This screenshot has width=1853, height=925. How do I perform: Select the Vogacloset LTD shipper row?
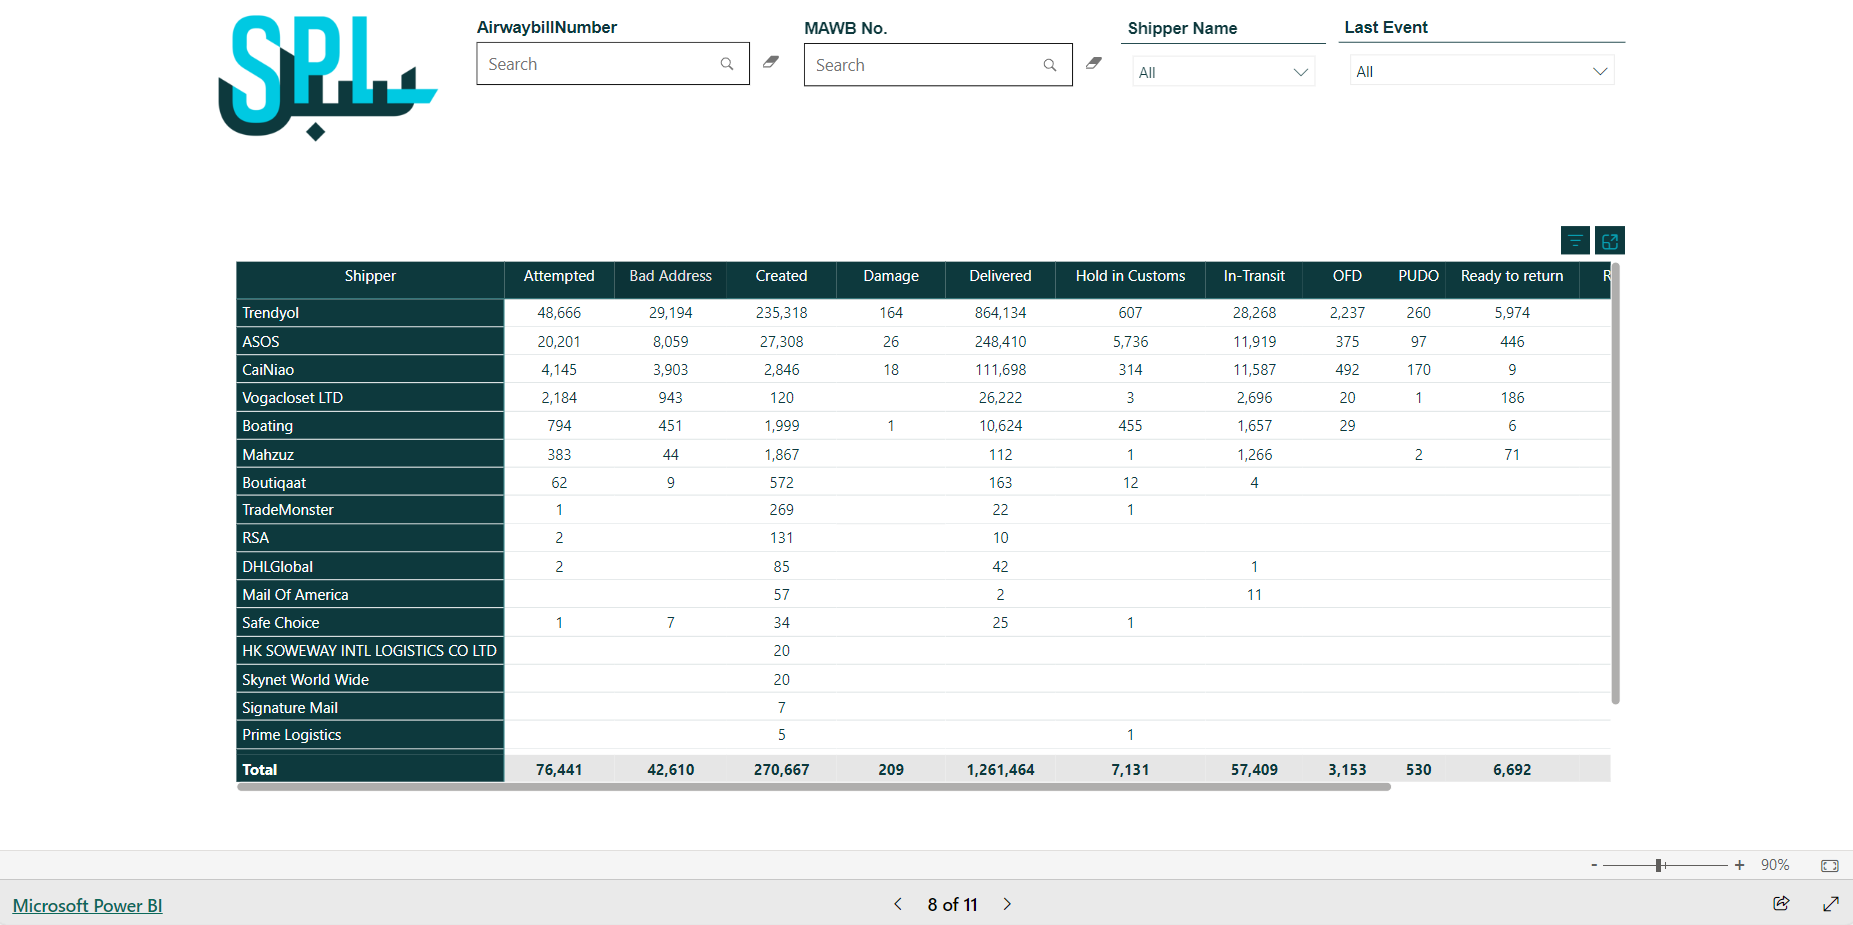point(370,397)
